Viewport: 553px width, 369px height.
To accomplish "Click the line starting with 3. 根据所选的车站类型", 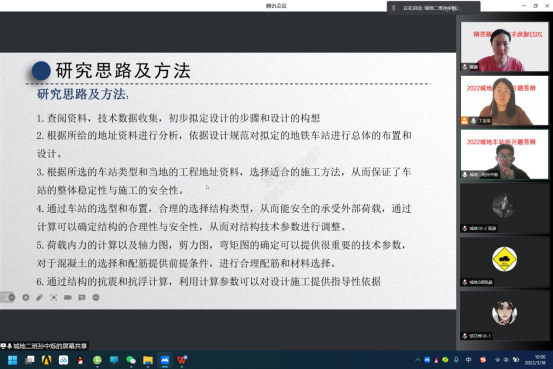I will click(224, 172).
